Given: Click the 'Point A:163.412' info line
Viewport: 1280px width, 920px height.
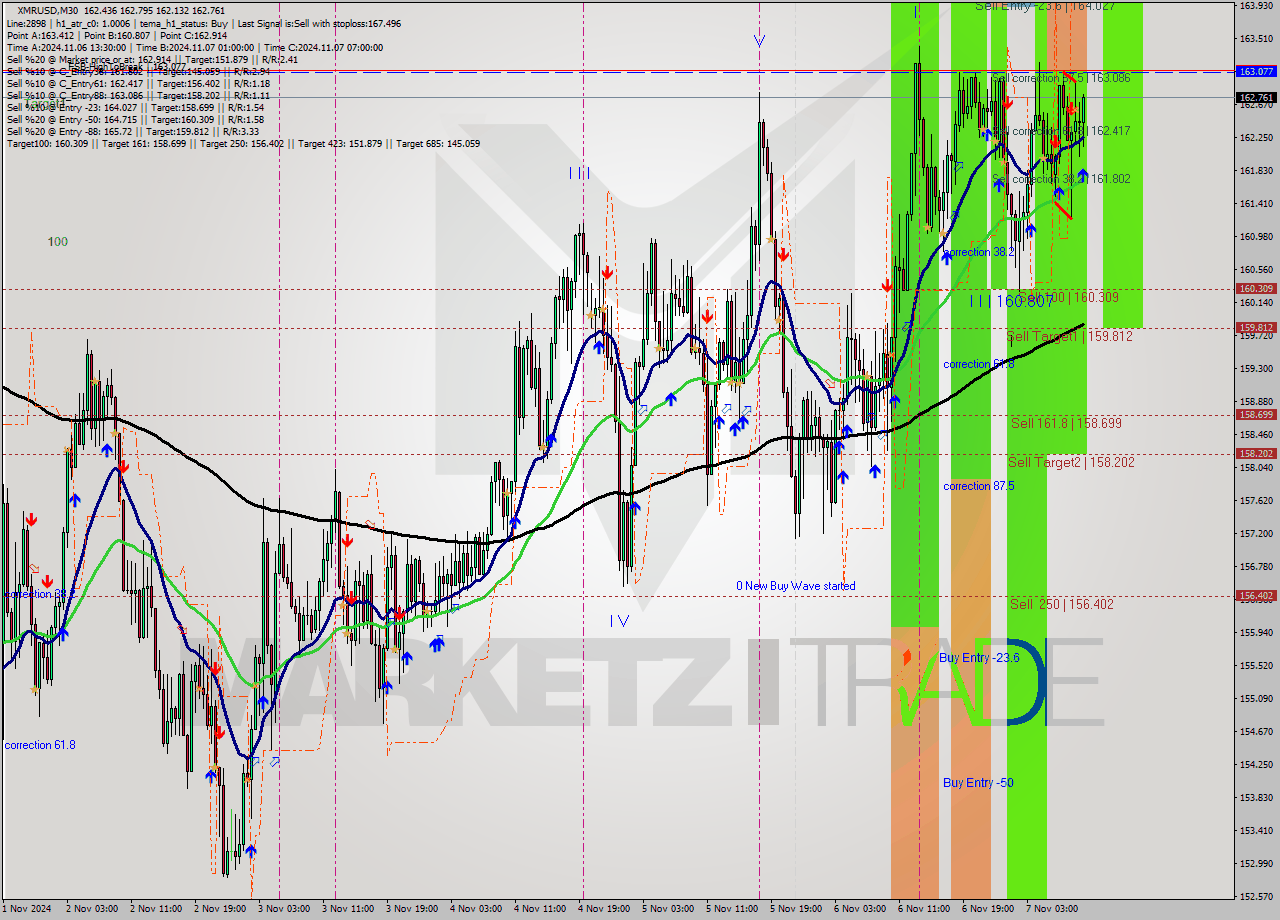Looking at the screenshot, I should pyautogui.click(x=40, y=35).
